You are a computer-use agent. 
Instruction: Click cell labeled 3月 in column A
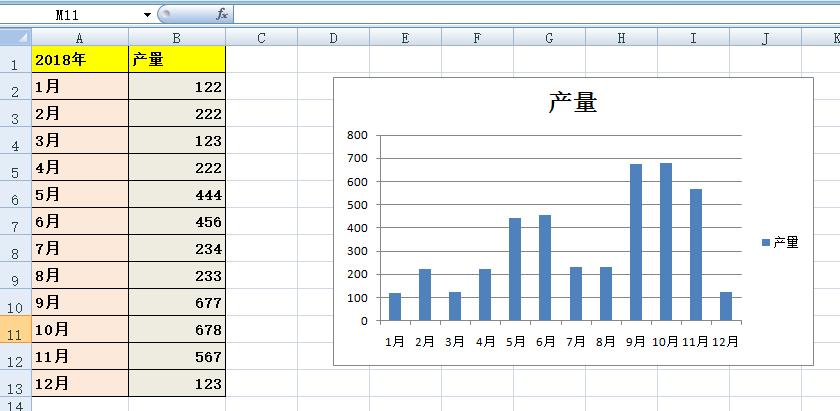tap(80, 140)
